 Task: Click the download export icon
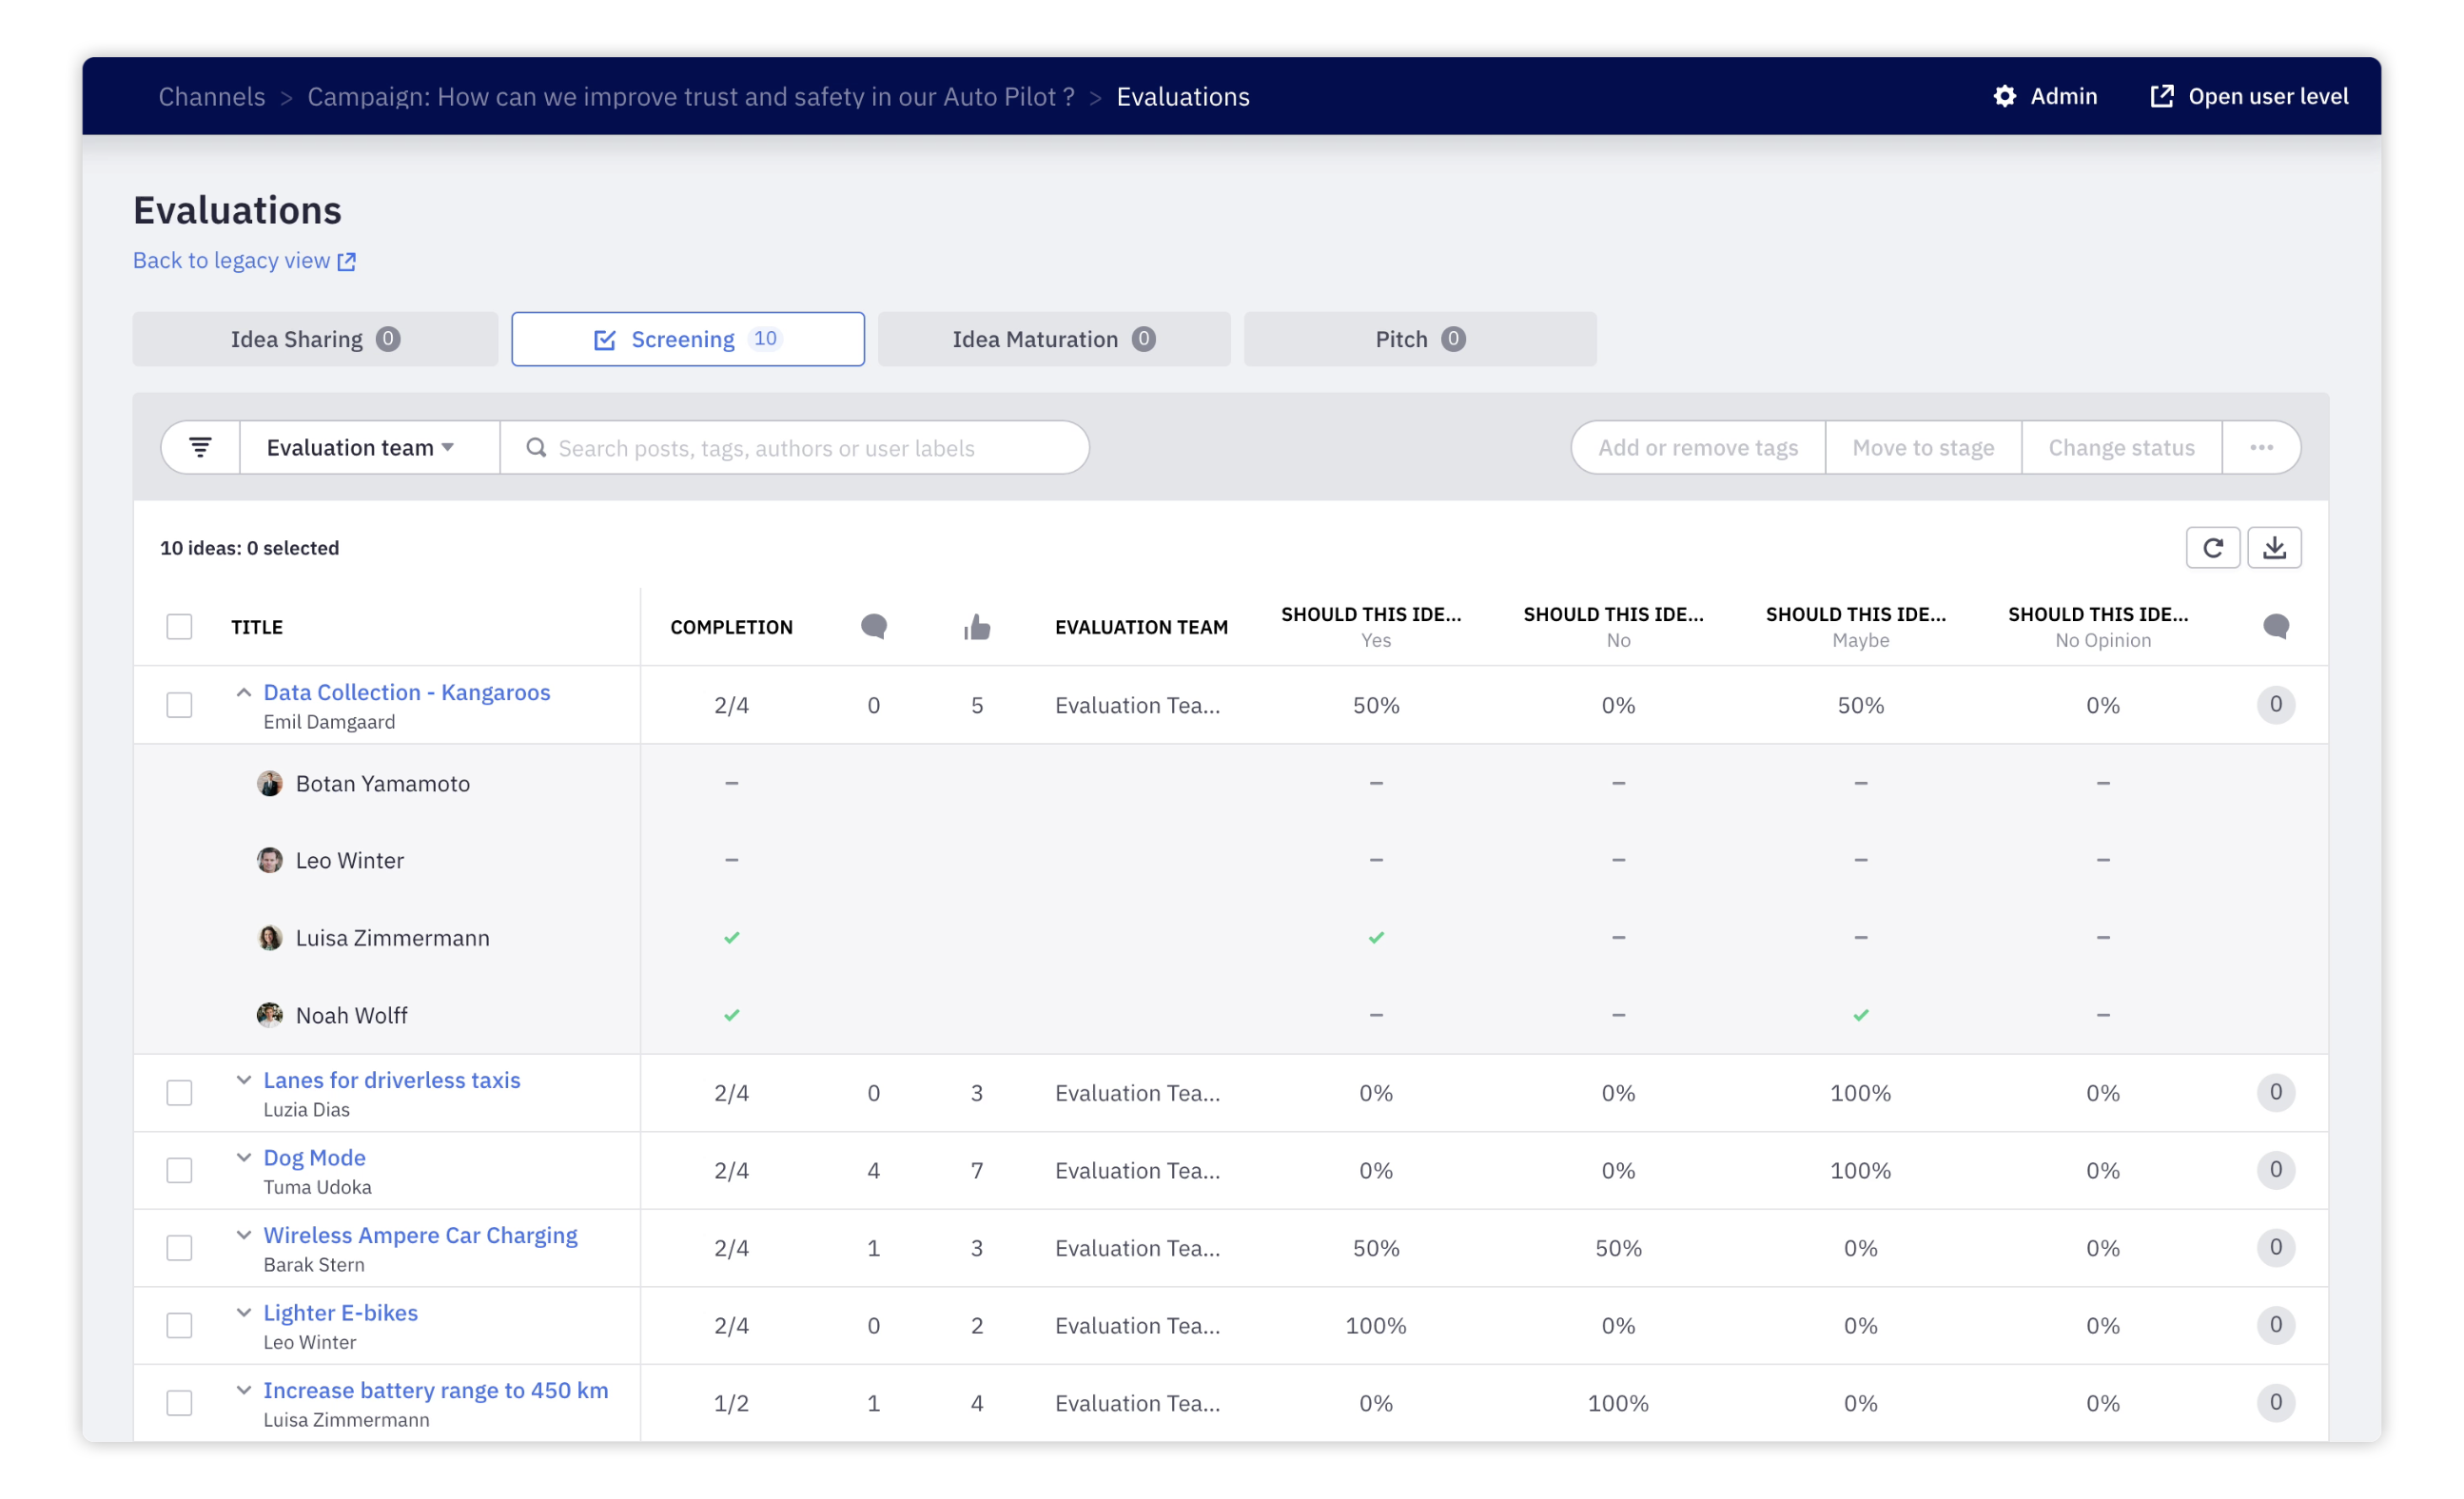point(2274,547)
